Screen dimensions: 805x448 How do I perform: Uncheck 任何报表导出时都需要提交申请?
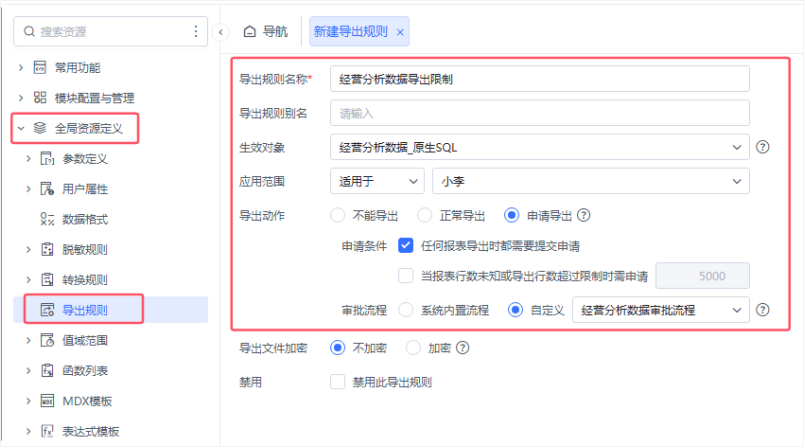406,246
